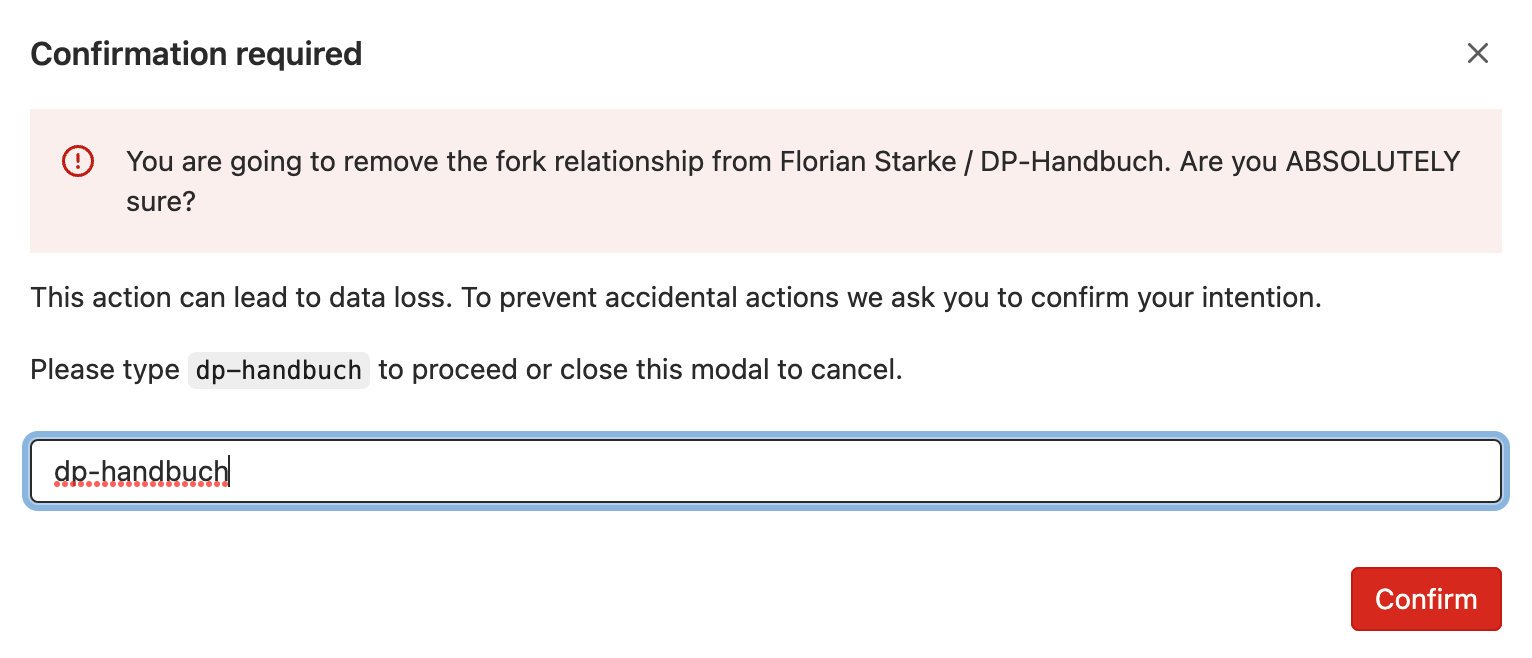The height and width of the screenshot is (658, 1532).
Task: Place cursor in typed dp-handbuch text
Action: click(140, 471)
